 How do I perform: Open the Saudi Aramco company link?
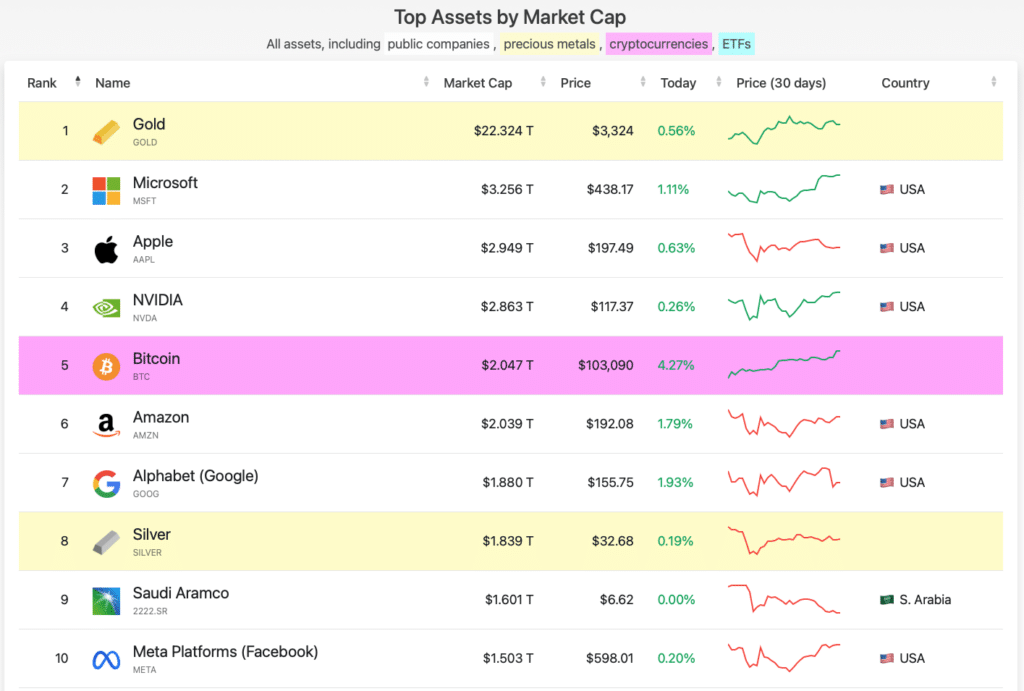pyautogui.click(x=181, y=593)
